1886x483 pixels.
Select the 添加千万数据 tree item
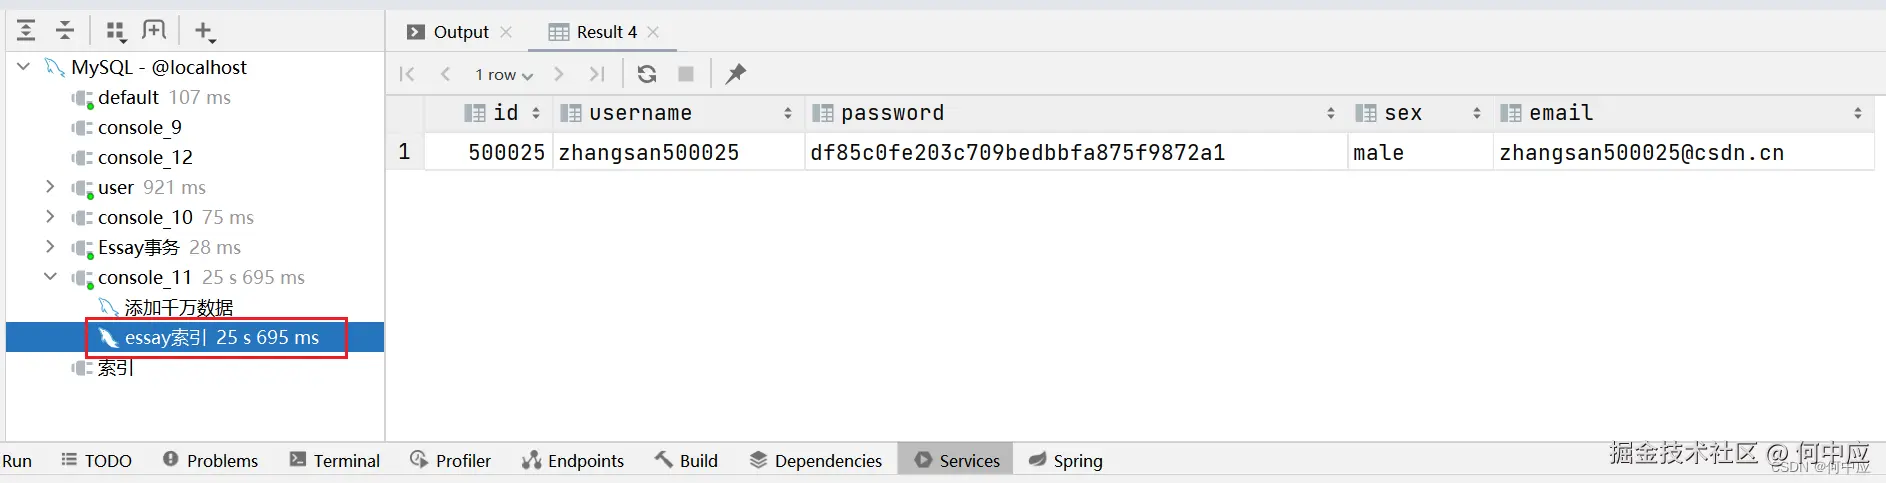[x=178, y=307]
